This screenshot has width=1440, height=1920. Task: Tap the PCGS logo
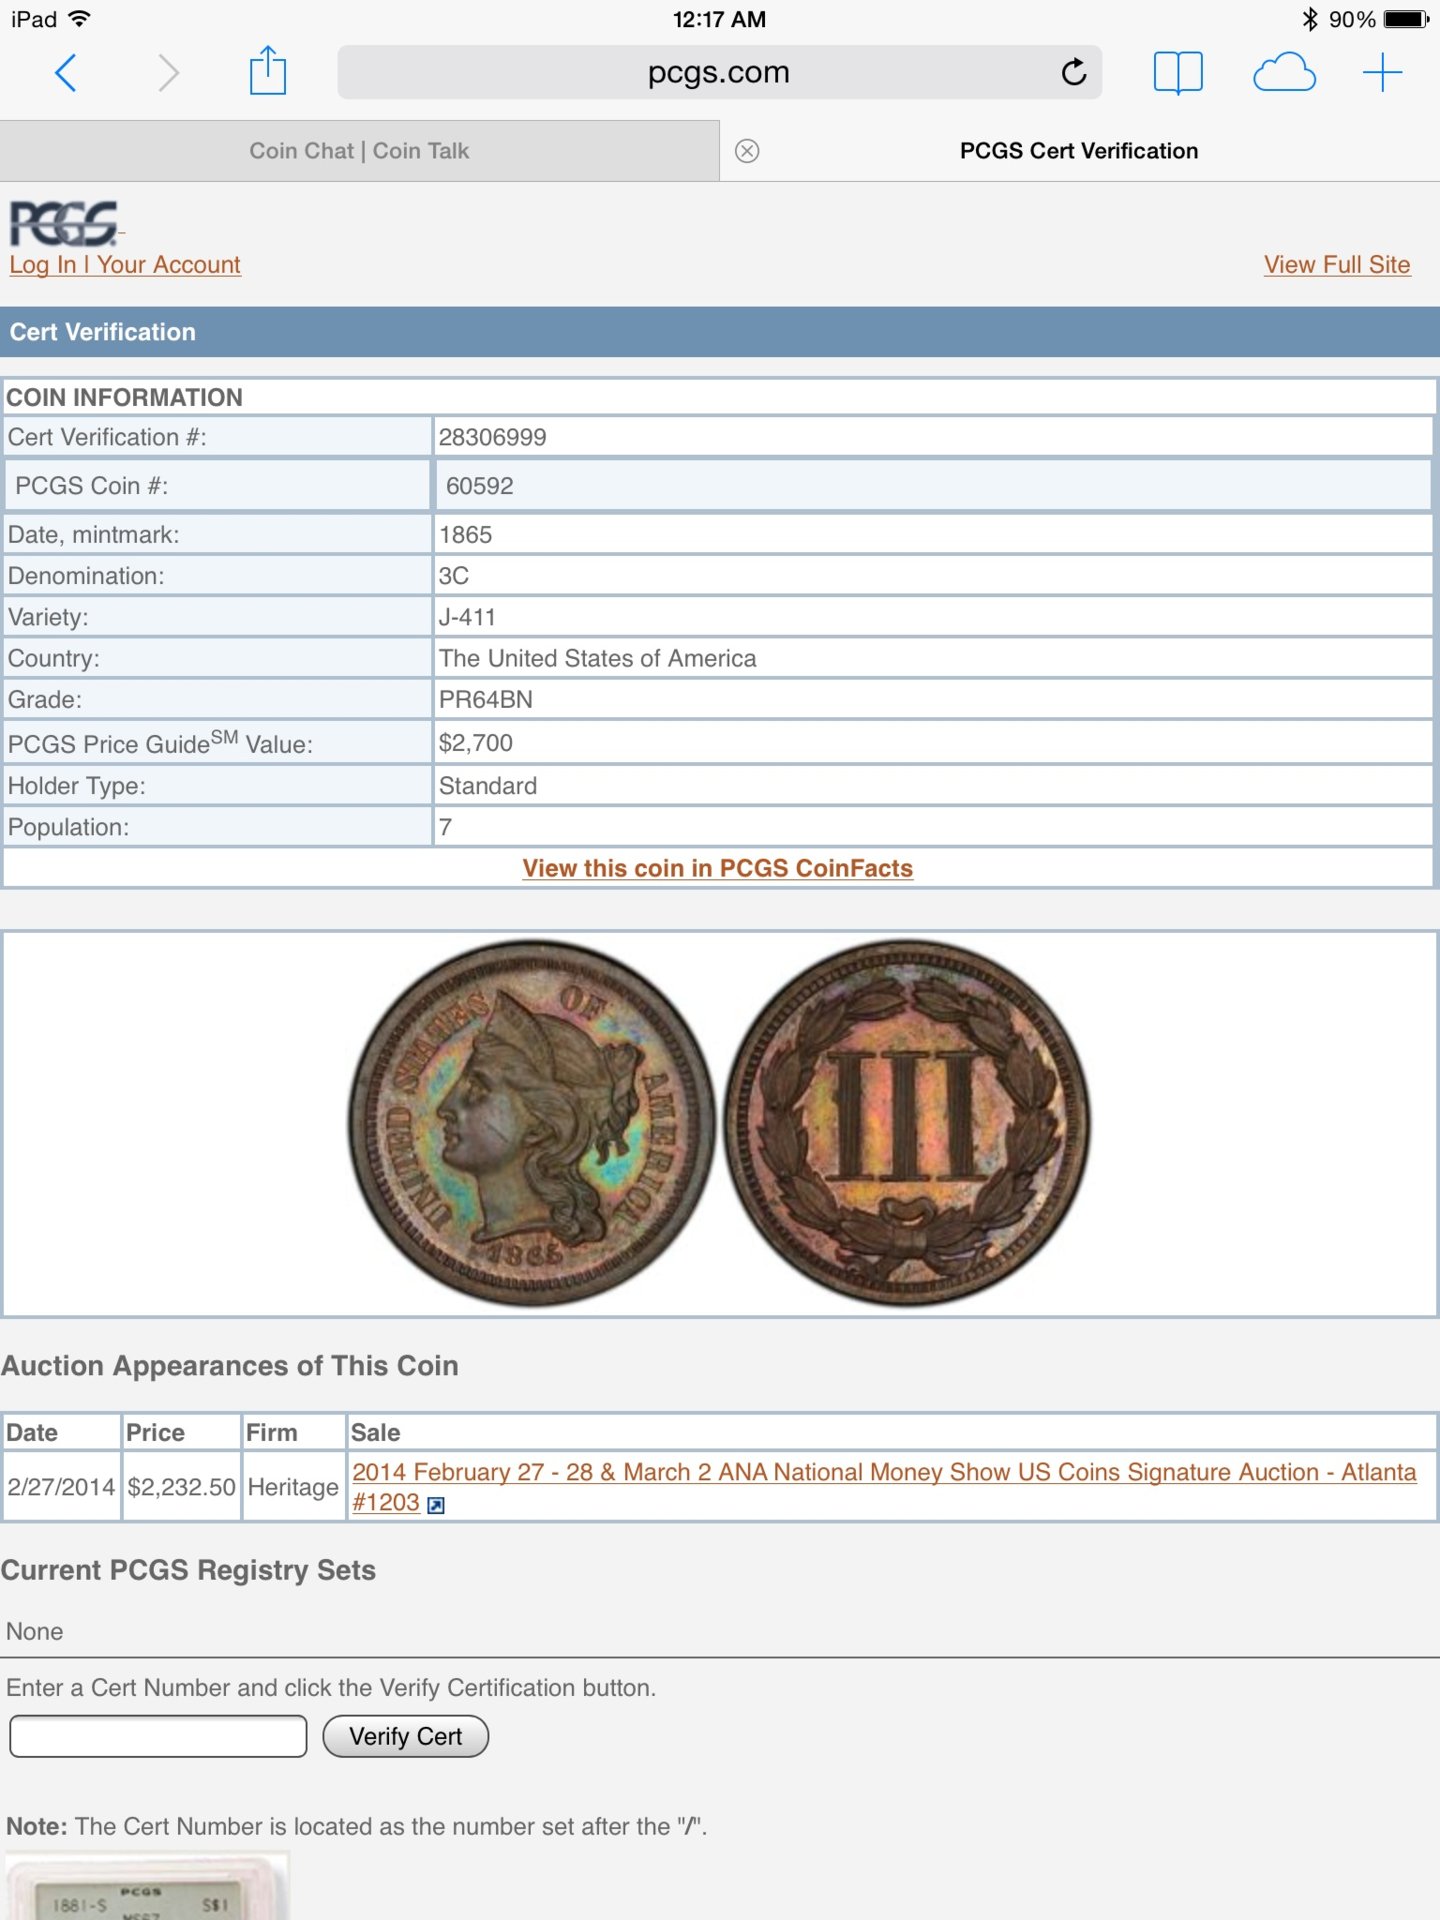pyautogui.click(x=64, y=223)
